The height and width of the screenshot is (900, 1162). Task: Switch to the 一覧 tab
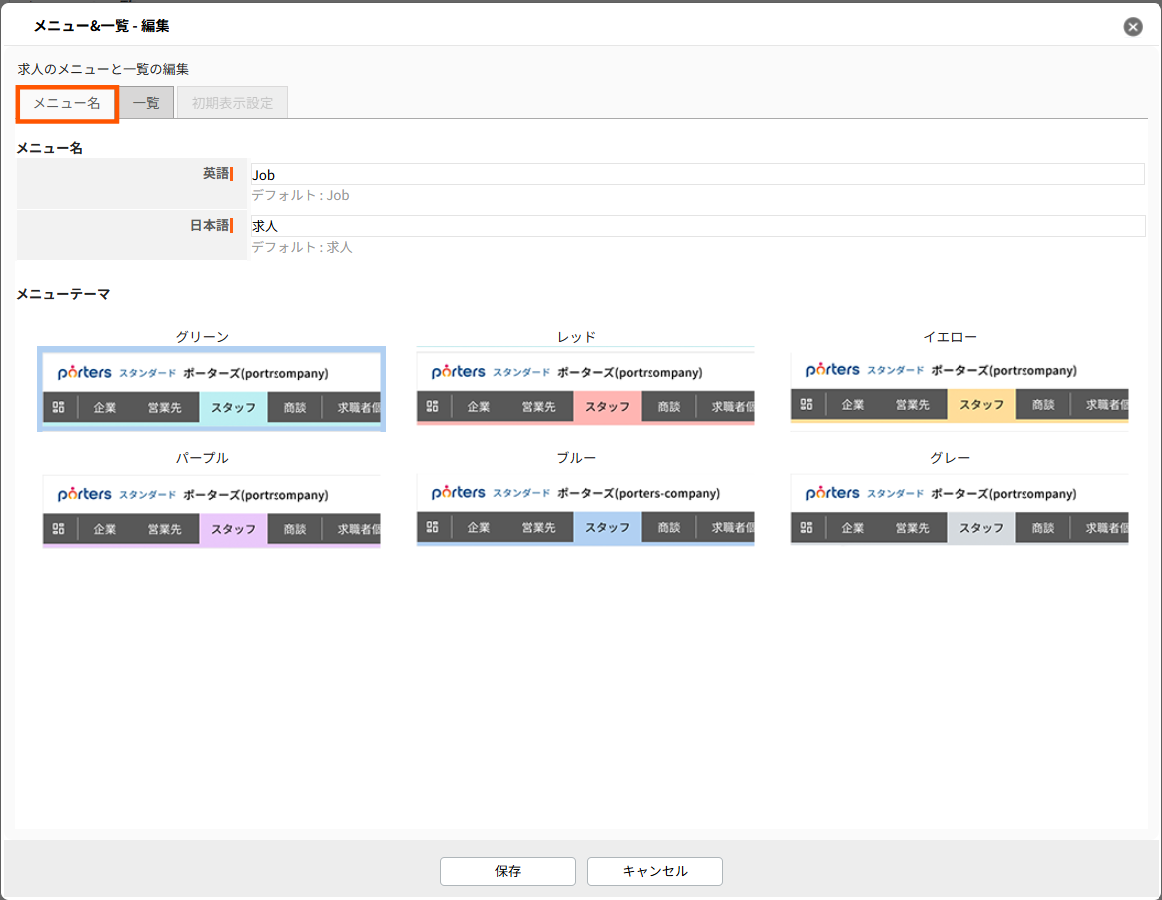point(147,103)
